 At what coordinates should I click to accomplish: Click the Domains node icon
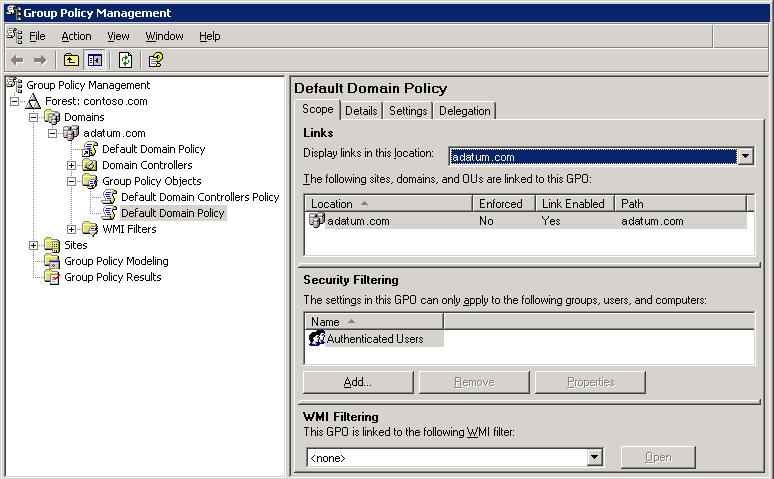click(52, 118)
